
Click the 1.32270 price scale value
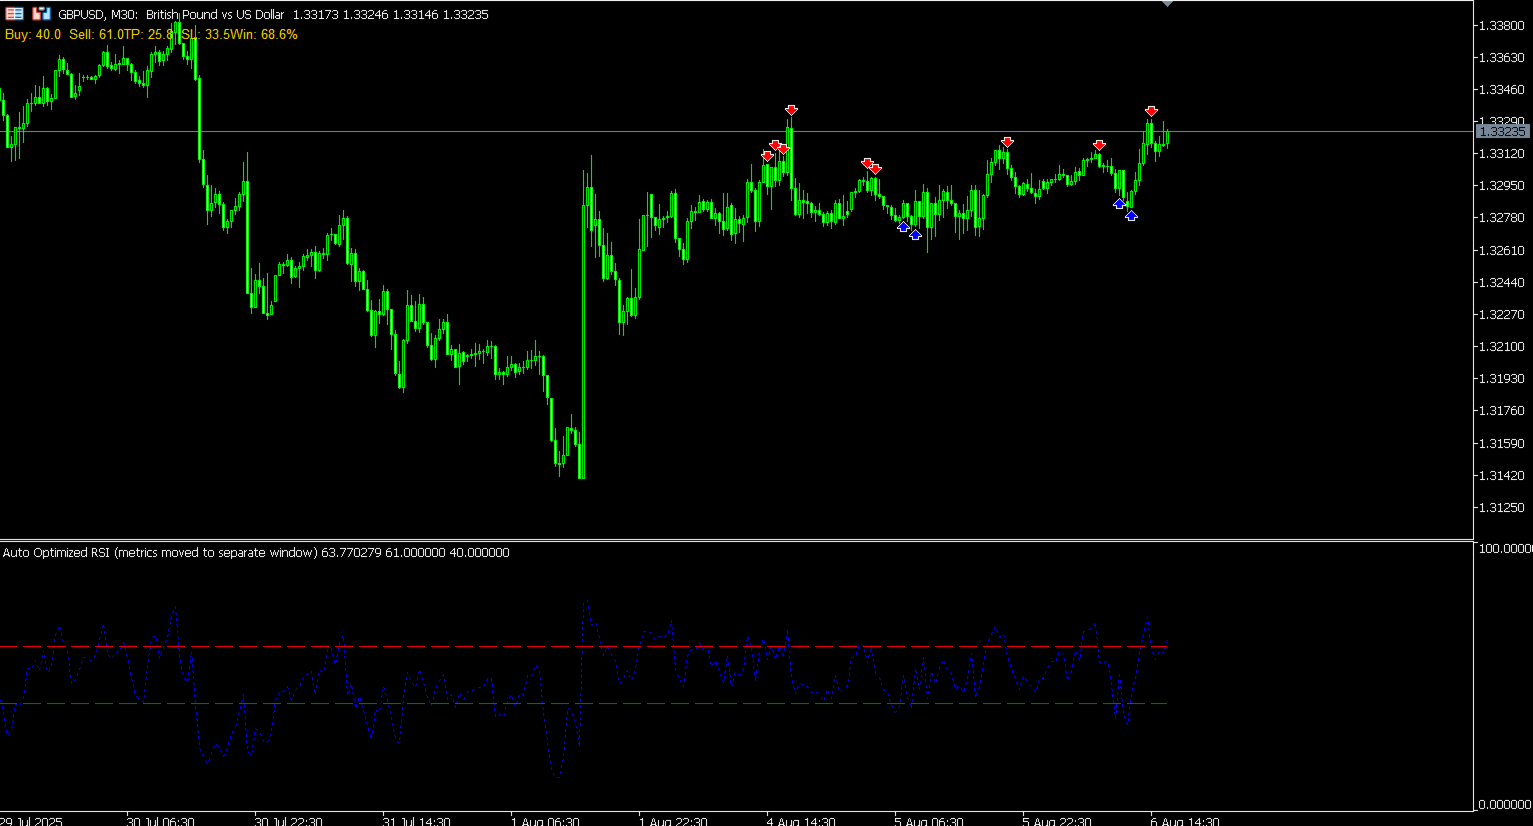coord(1501,314)
